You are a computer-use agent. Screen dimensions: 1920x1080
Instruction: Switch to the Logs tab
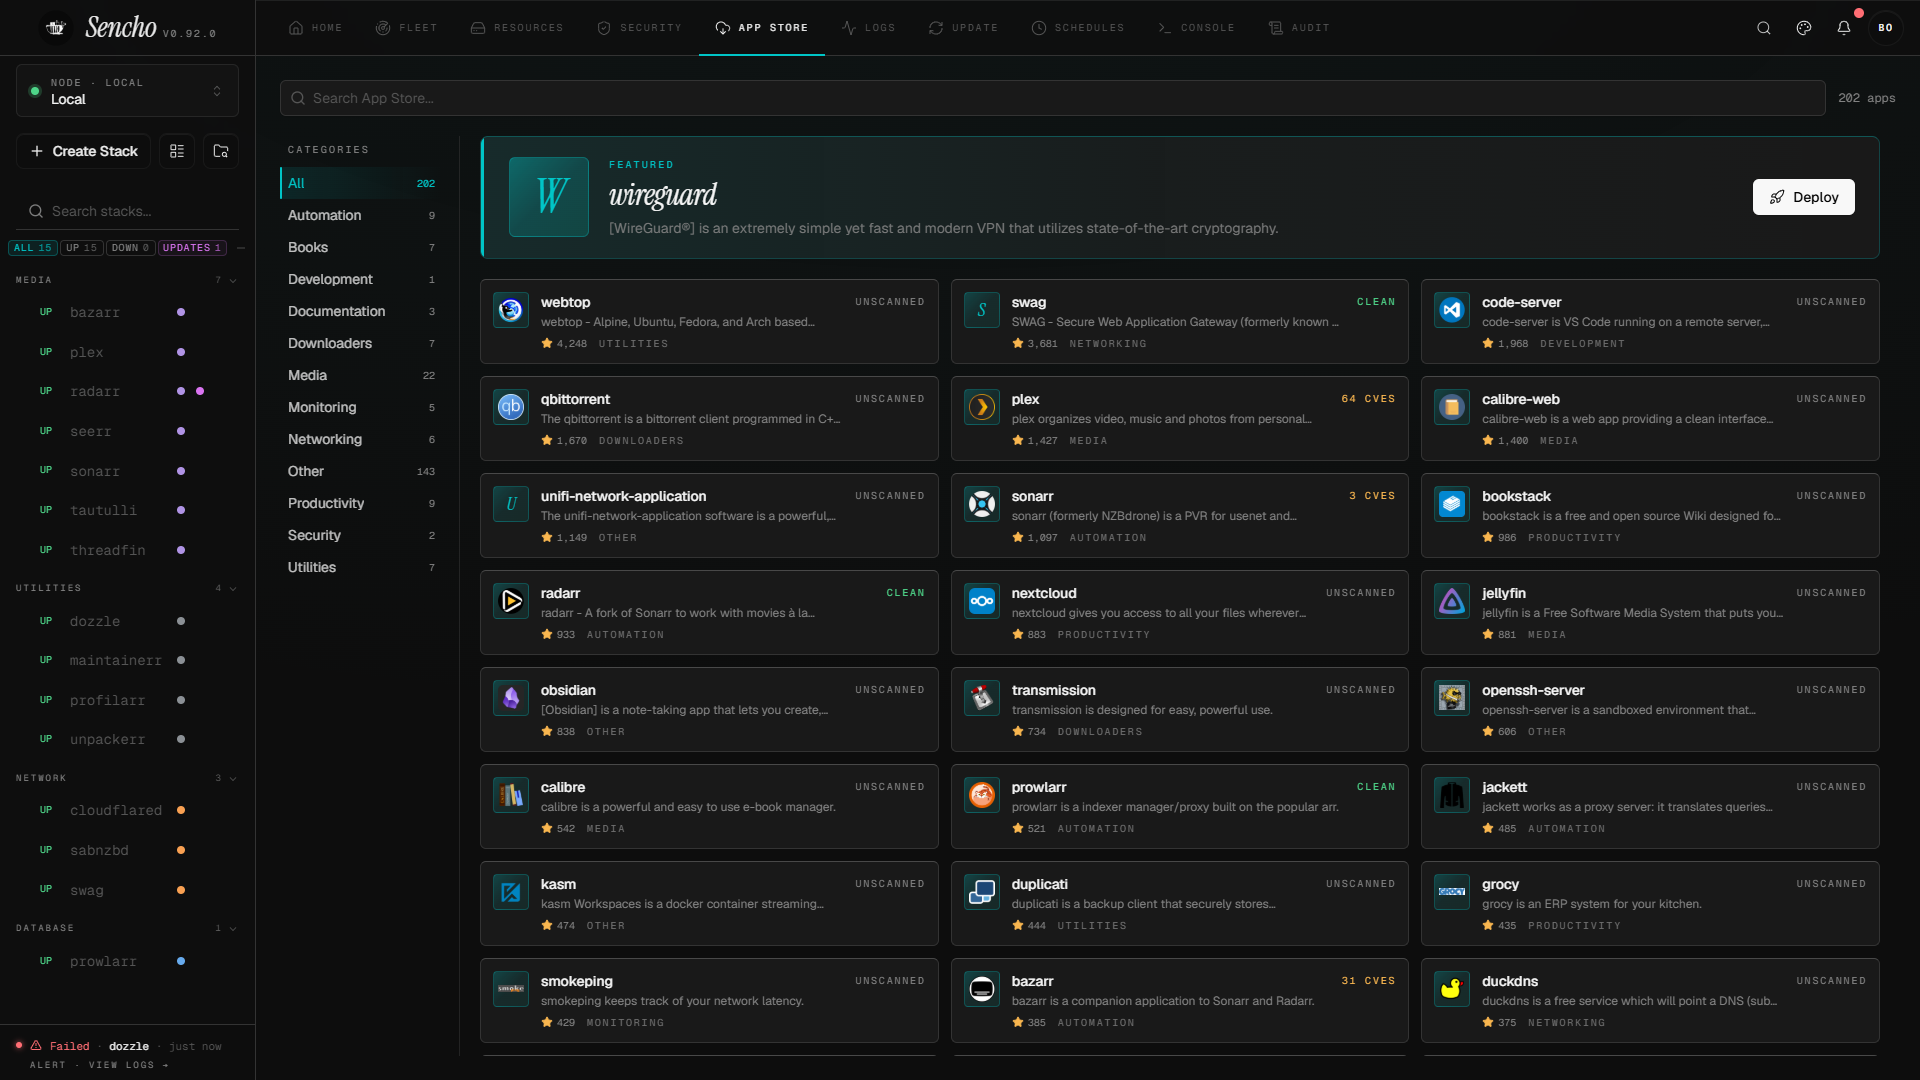click(x=868, y=28)
